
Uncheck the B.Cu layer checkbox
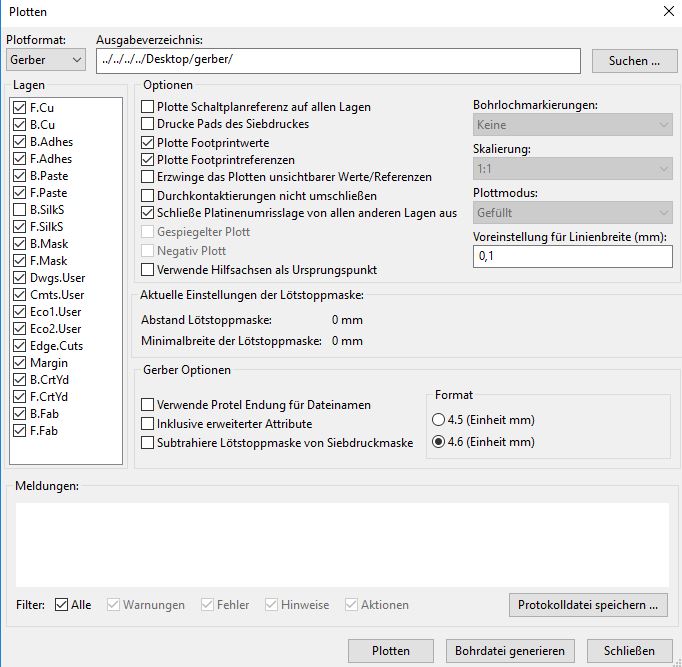(19, 125)
